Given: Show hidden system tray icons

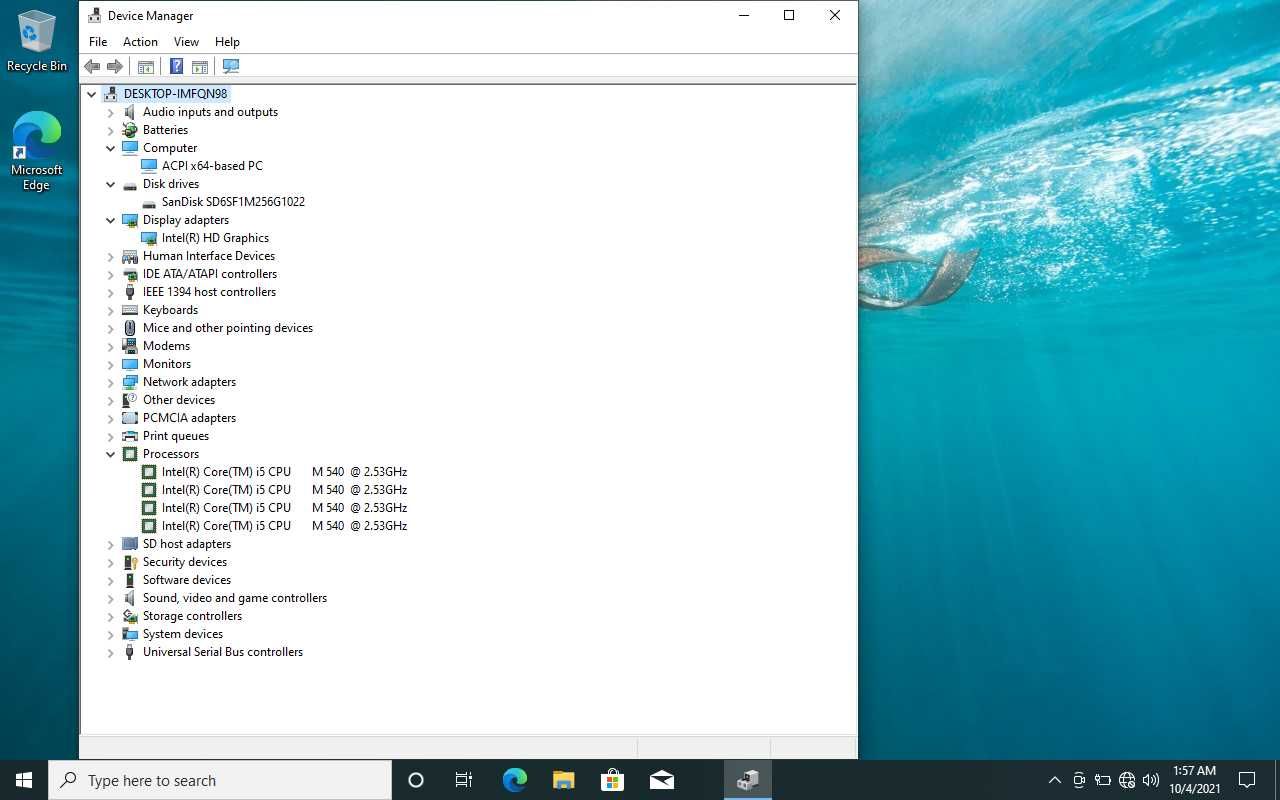Looking at the screenshot, I should (1054, 780).
